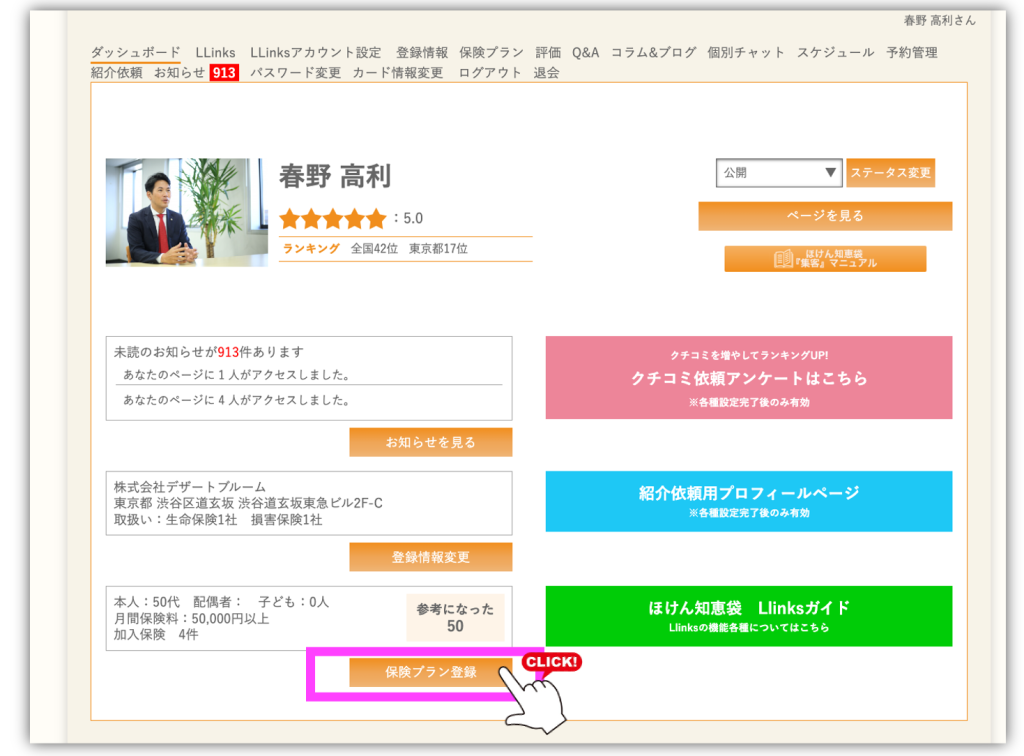The image size is (1024, 756).
Task: Click the address line 東京都 渋谷区道玄坂
Action: 248,503
